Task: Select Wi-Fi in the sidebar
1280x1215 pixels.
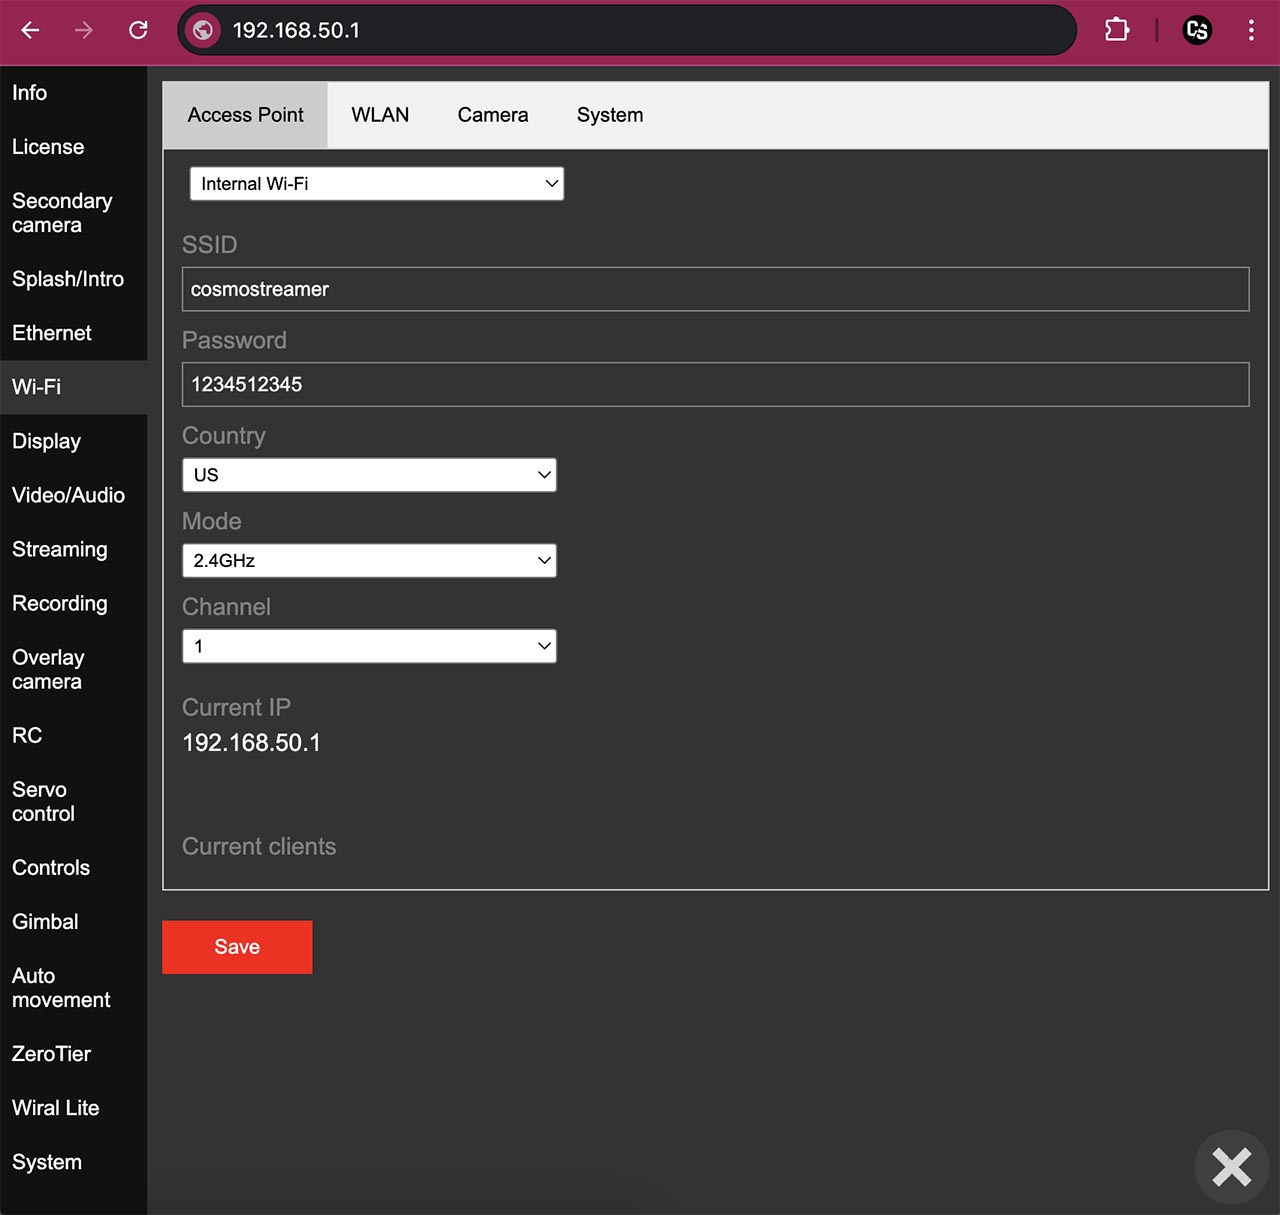Action: click(x=73, y=387)
